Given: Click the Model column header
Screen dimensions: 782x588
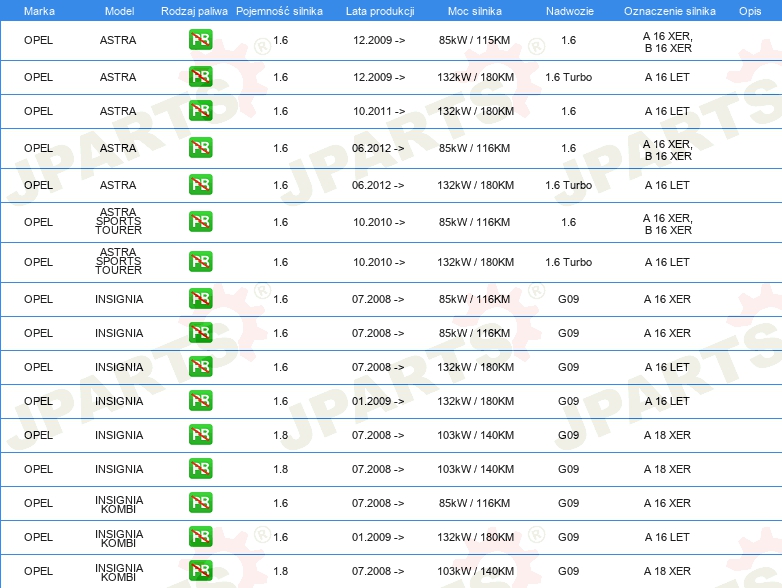Looking at the screenshot, I should 119,10.
